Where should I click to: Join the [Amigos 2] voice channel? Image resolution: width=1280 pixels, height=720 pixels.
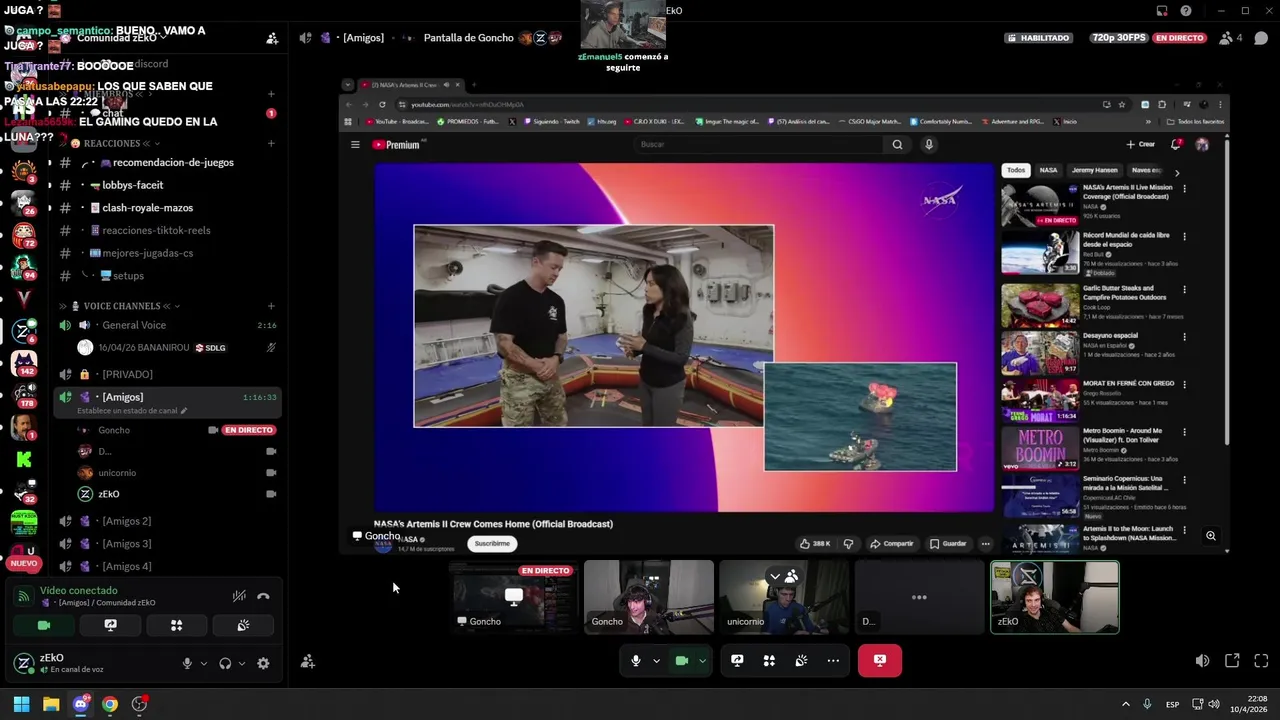pyautogui.click(x=168, y=521)
